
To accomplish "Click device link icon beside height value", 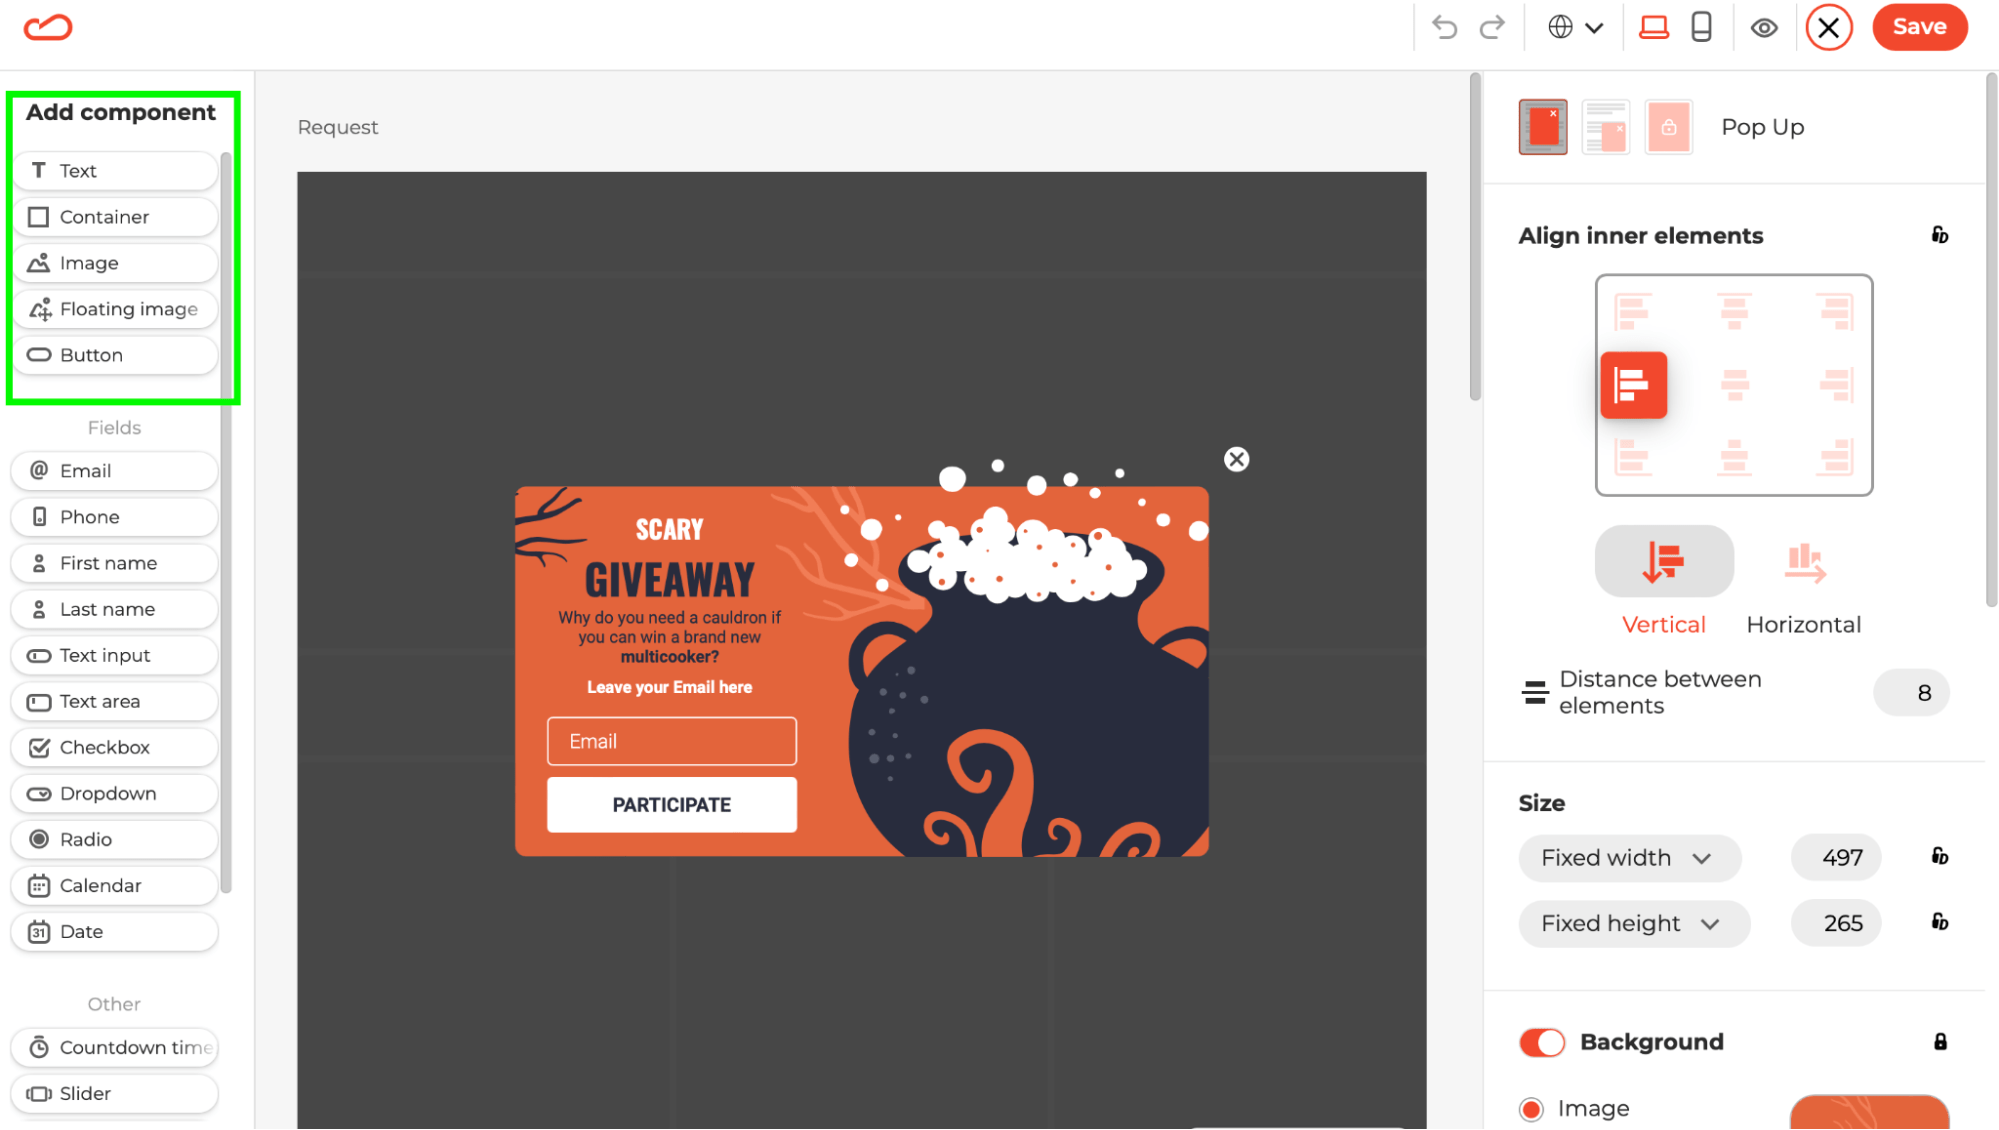I will (1939, 922).
